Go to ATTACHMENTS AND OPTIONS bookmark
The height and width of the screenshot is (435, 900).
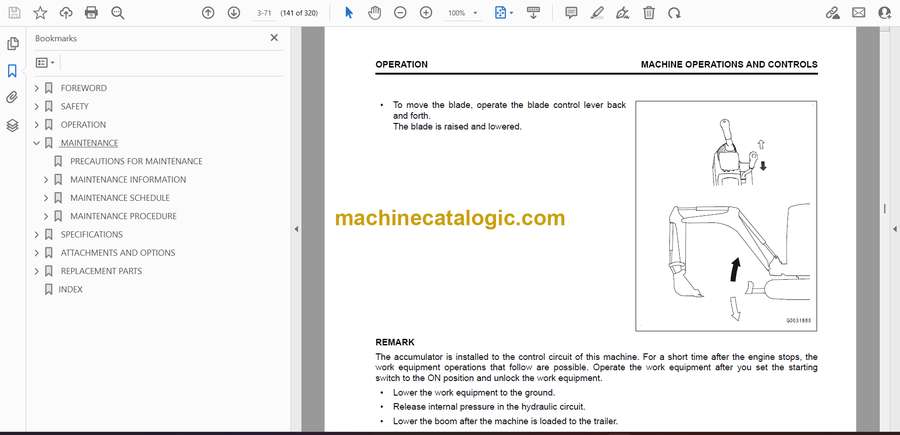pos(118,253)
